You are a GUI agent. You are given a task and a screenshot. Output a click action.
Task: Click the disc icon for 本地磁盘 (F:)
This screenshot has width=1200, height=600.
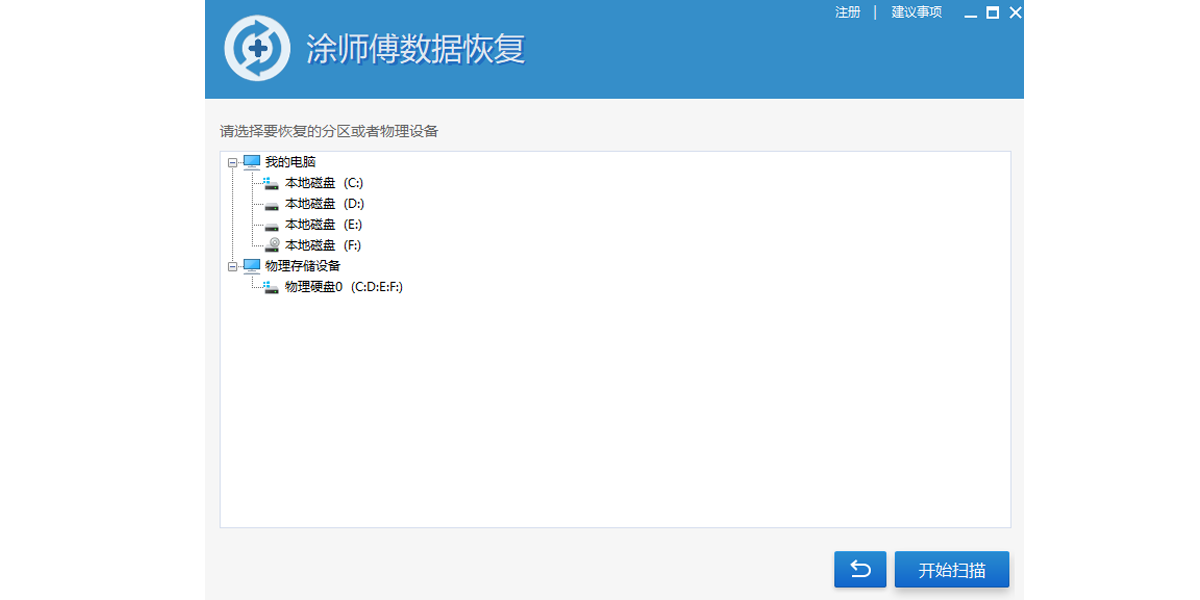coord(271,245)
